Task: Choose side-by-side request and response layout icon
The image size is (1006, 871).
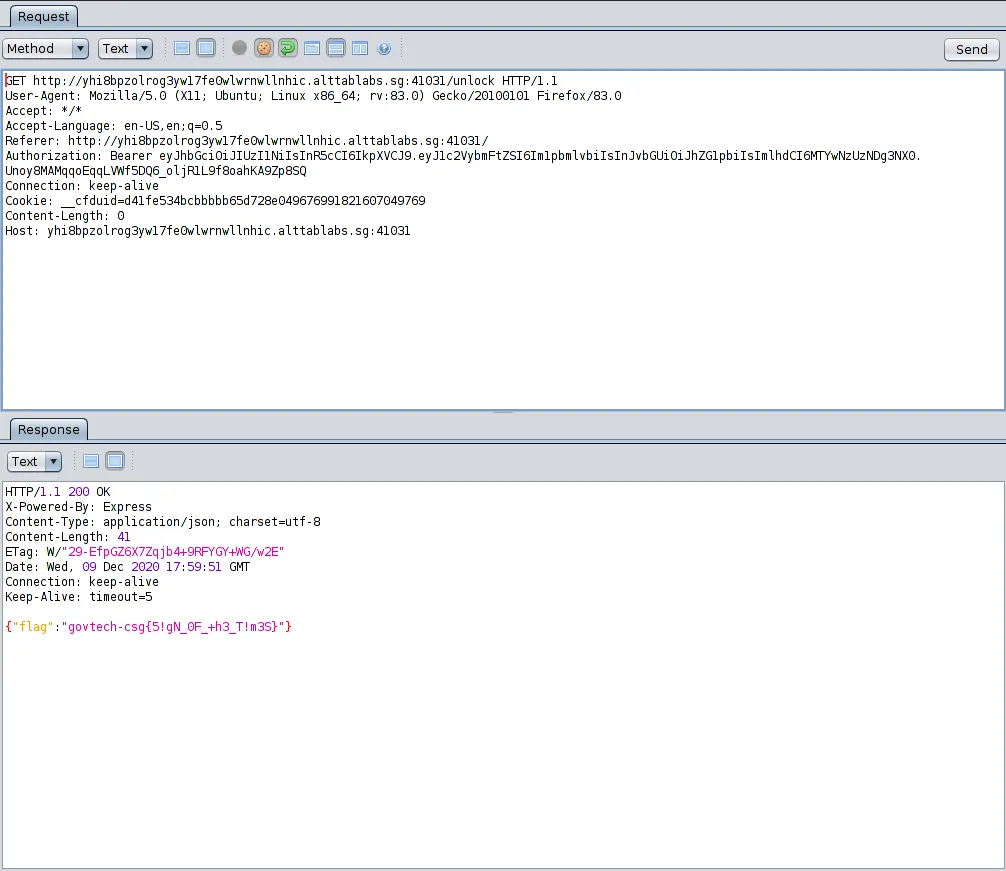Action: (360, 48)
